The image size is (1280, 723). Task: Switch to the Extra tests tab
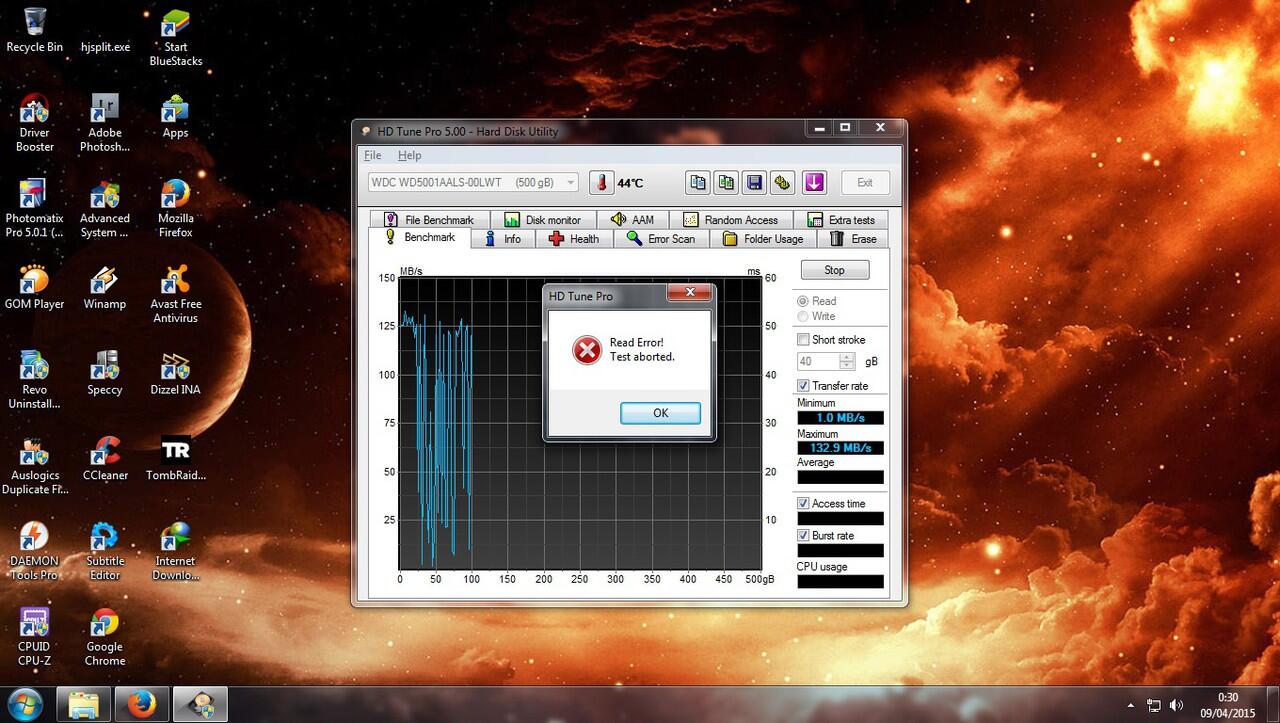point(840,220)
